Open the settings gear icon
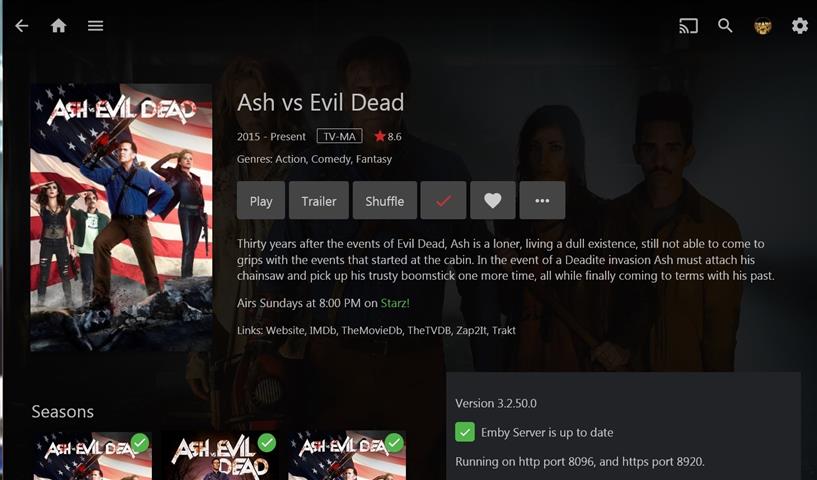This screenshot has height=480, width=817. pyautogui.click(x=800, y=26)
